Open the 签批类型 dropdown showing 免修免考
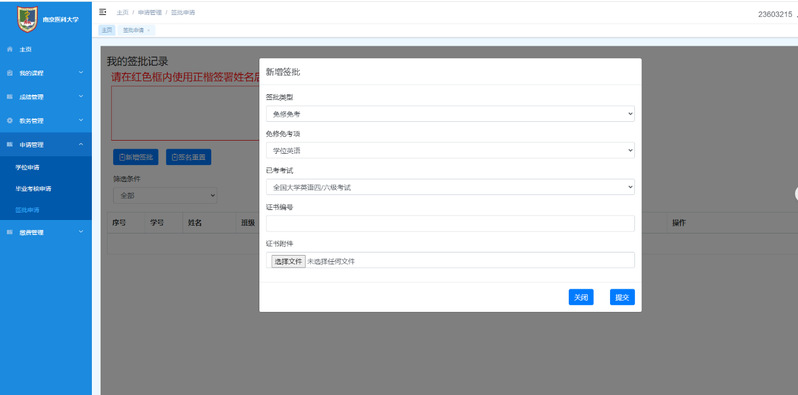 click(x=450, y=114)
